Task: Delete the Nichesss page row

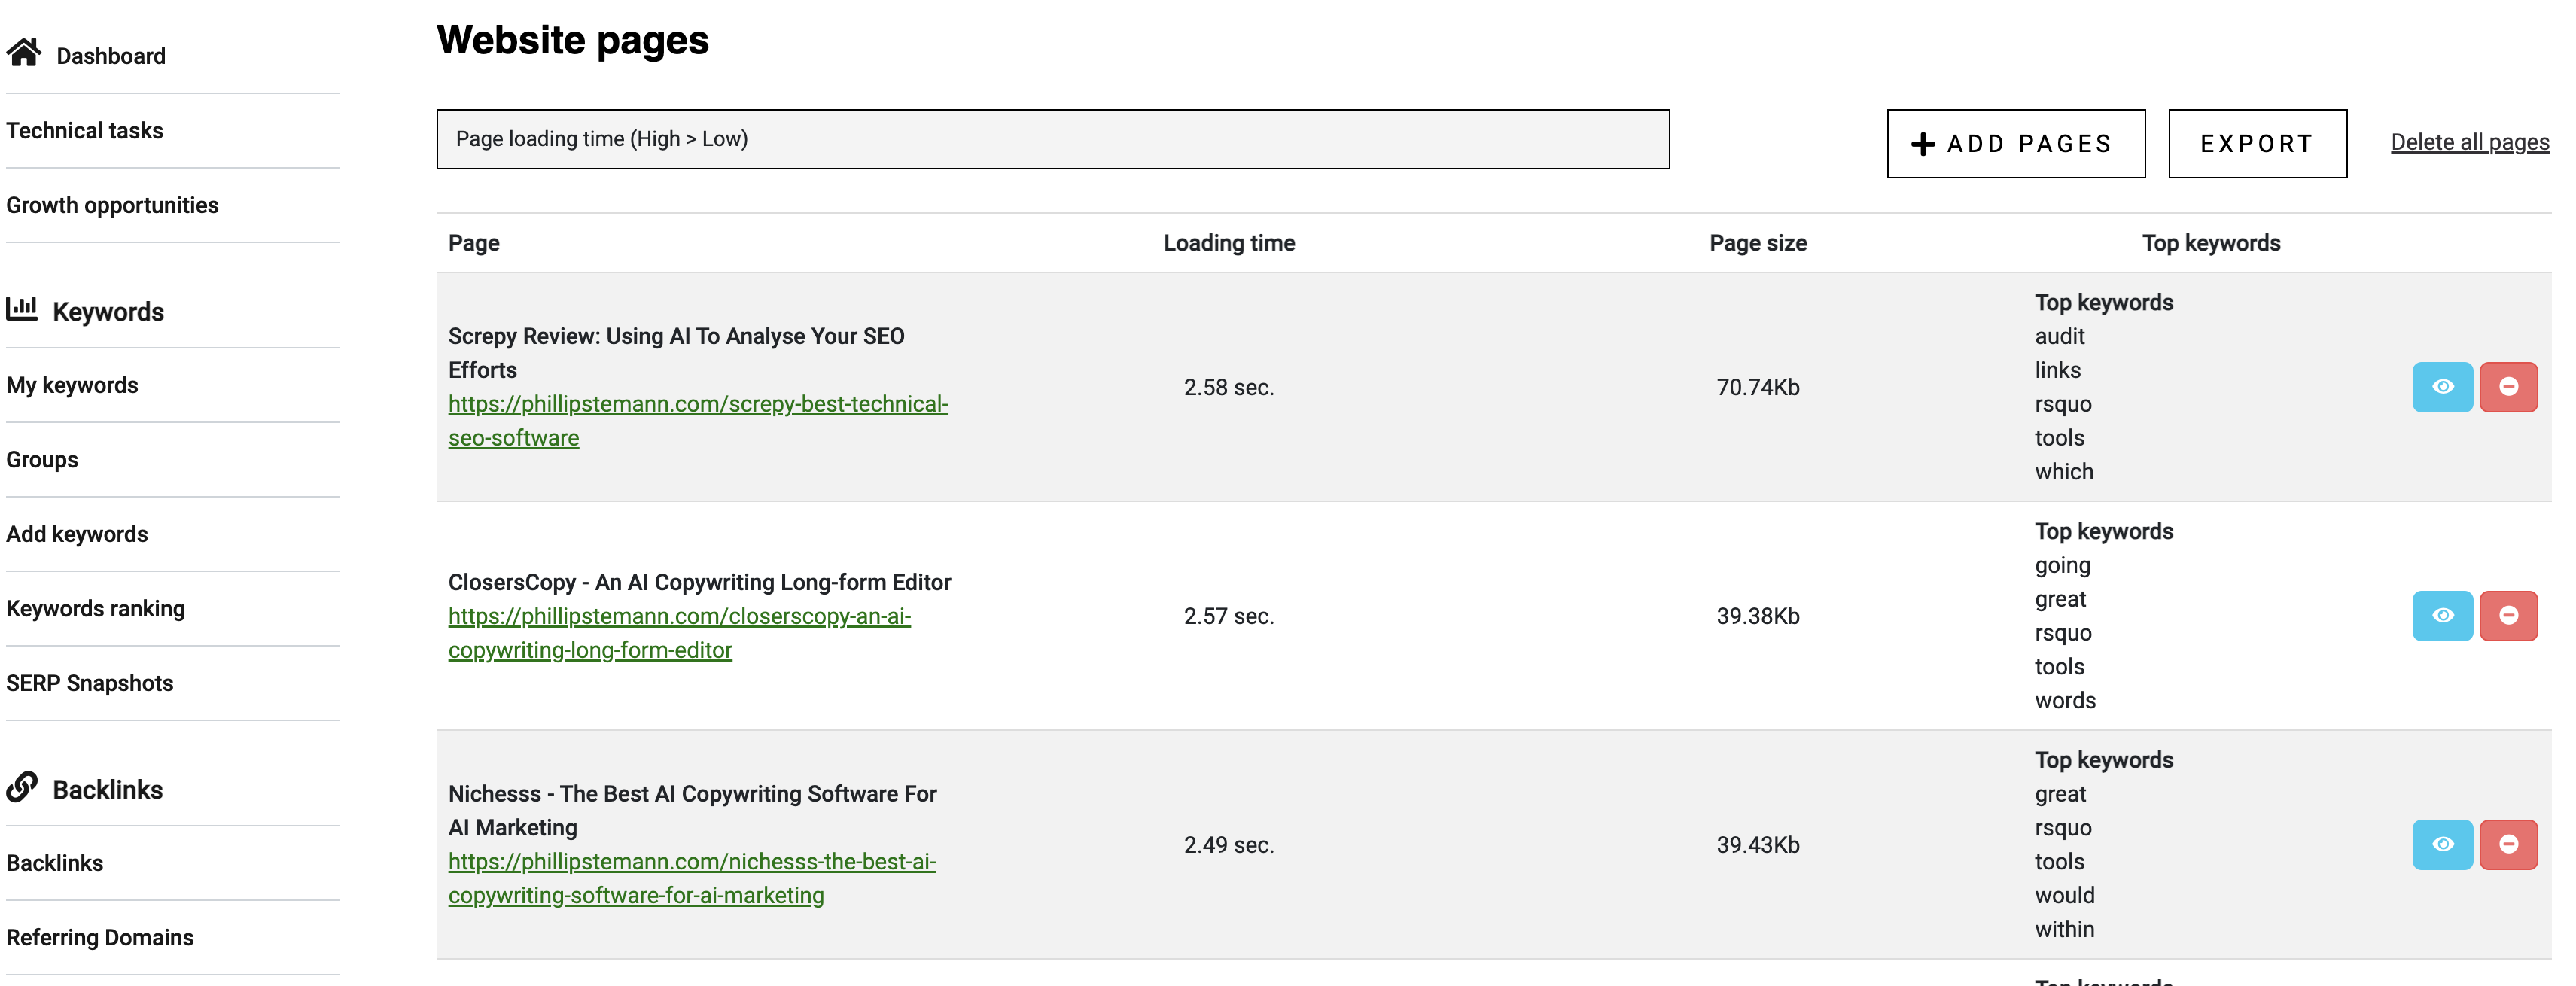Action: 2508,845
